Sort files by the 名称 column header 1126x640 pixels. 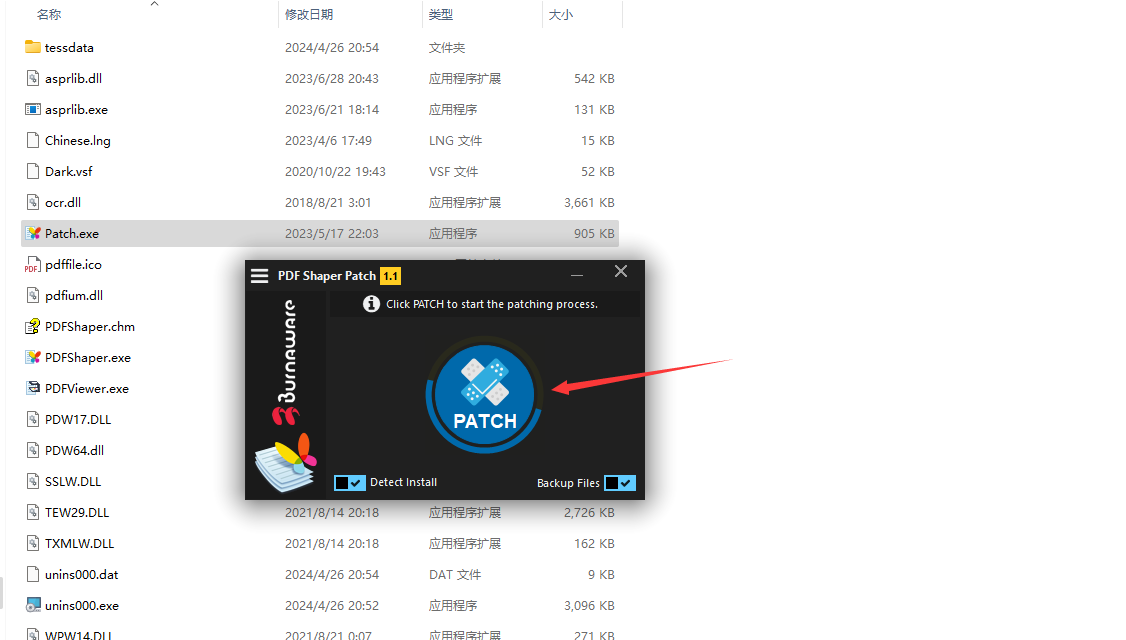click(x=49, y=14)
